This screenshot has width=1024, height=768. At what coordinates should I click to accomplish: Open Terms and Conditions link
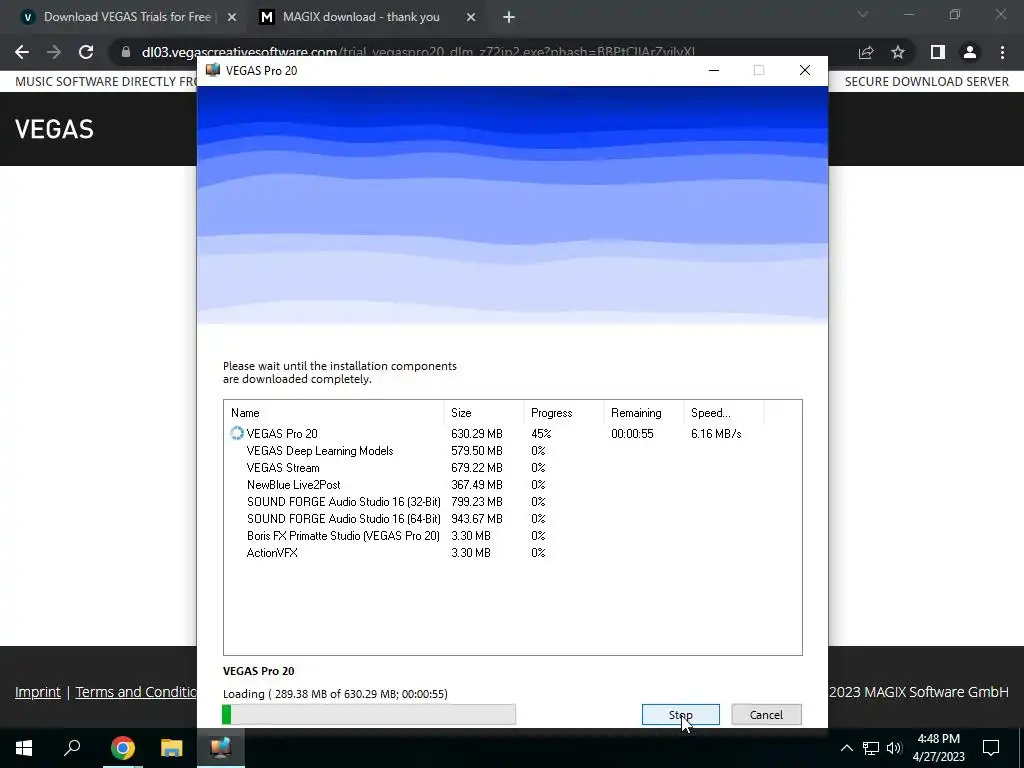(x=136, y=692)
